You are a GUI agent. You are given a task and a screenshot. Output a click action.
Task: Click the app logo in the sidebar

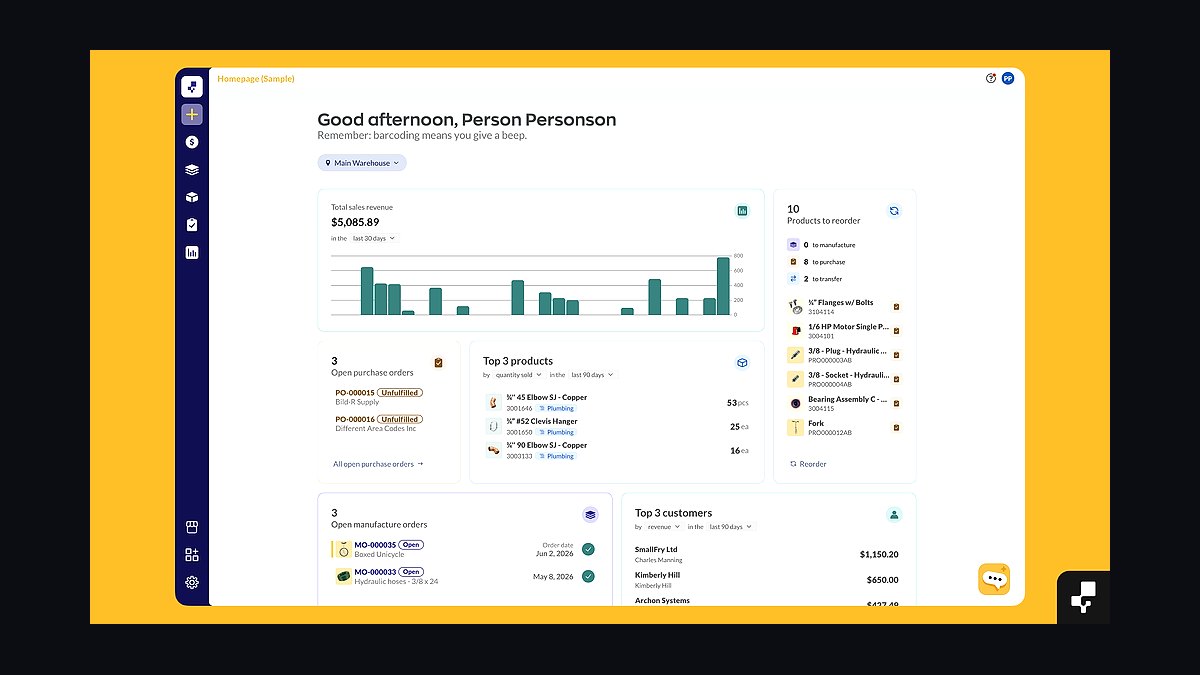pos(192,87)
